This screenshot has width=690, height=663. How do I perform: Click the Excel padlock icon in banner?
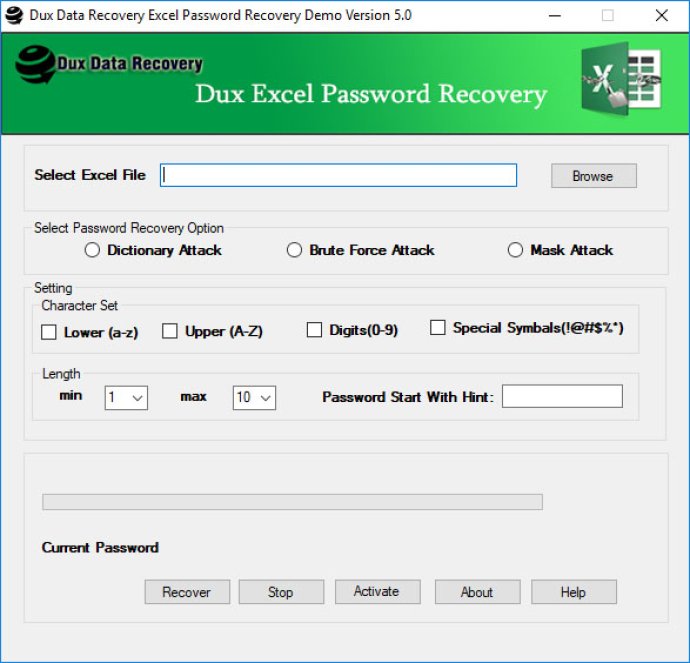[x=621, y=79]
